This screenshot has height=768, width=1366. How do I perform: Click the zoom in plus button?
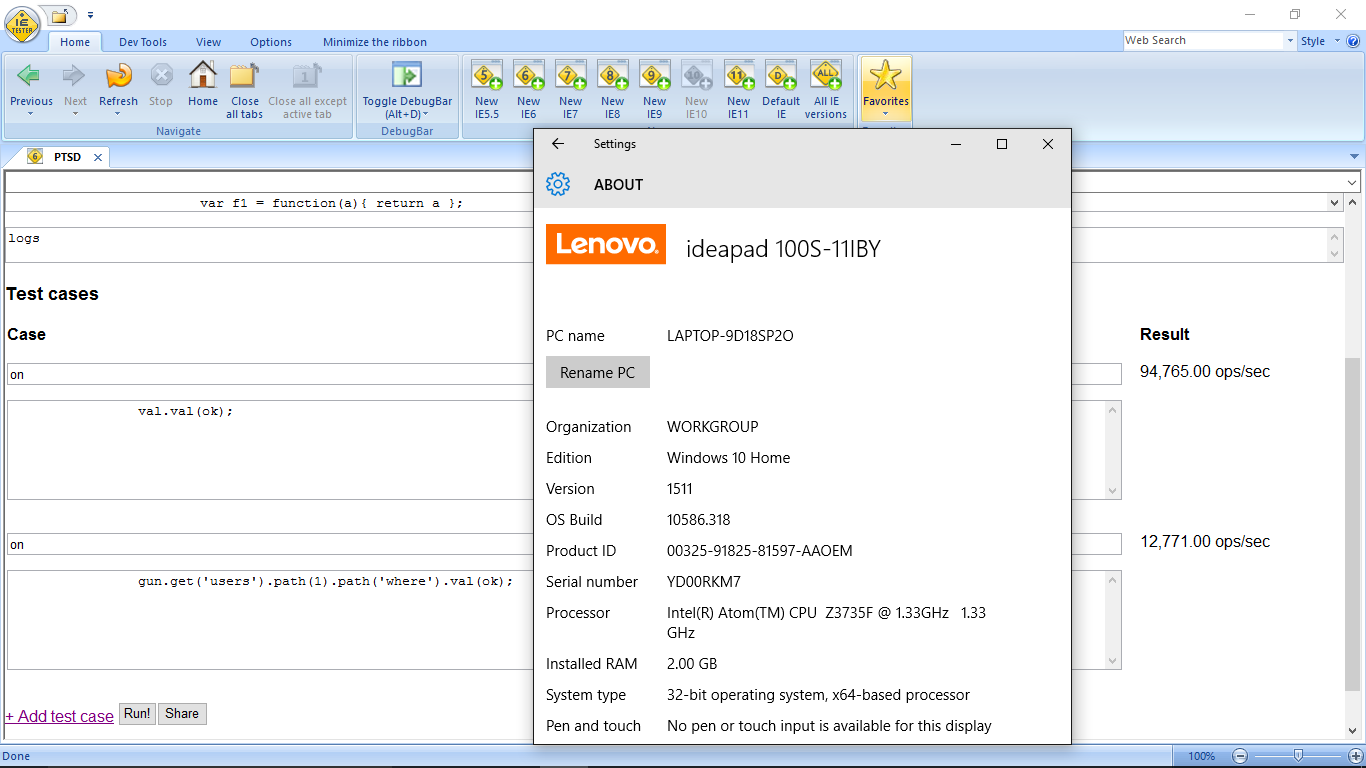(1356, 756)
